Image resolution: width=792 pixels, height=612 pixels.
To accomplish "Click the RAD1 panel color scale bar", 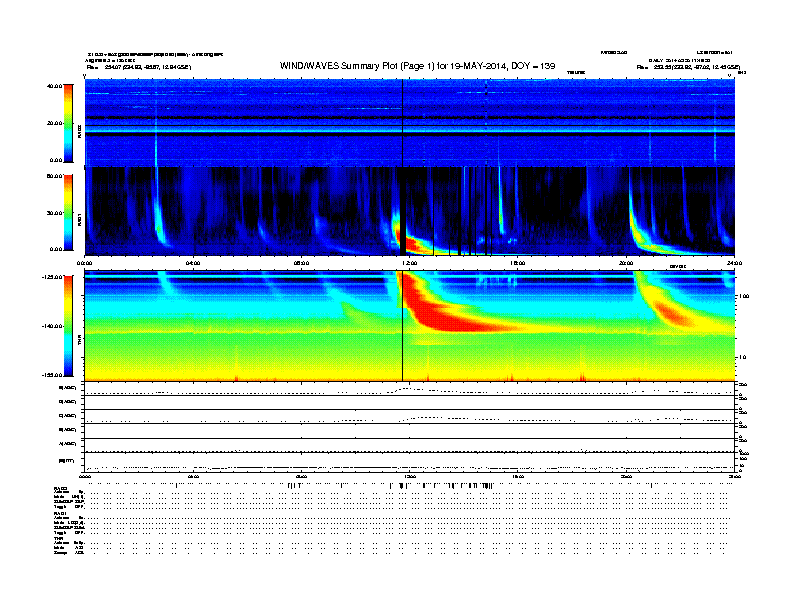I will pos(68,213).
